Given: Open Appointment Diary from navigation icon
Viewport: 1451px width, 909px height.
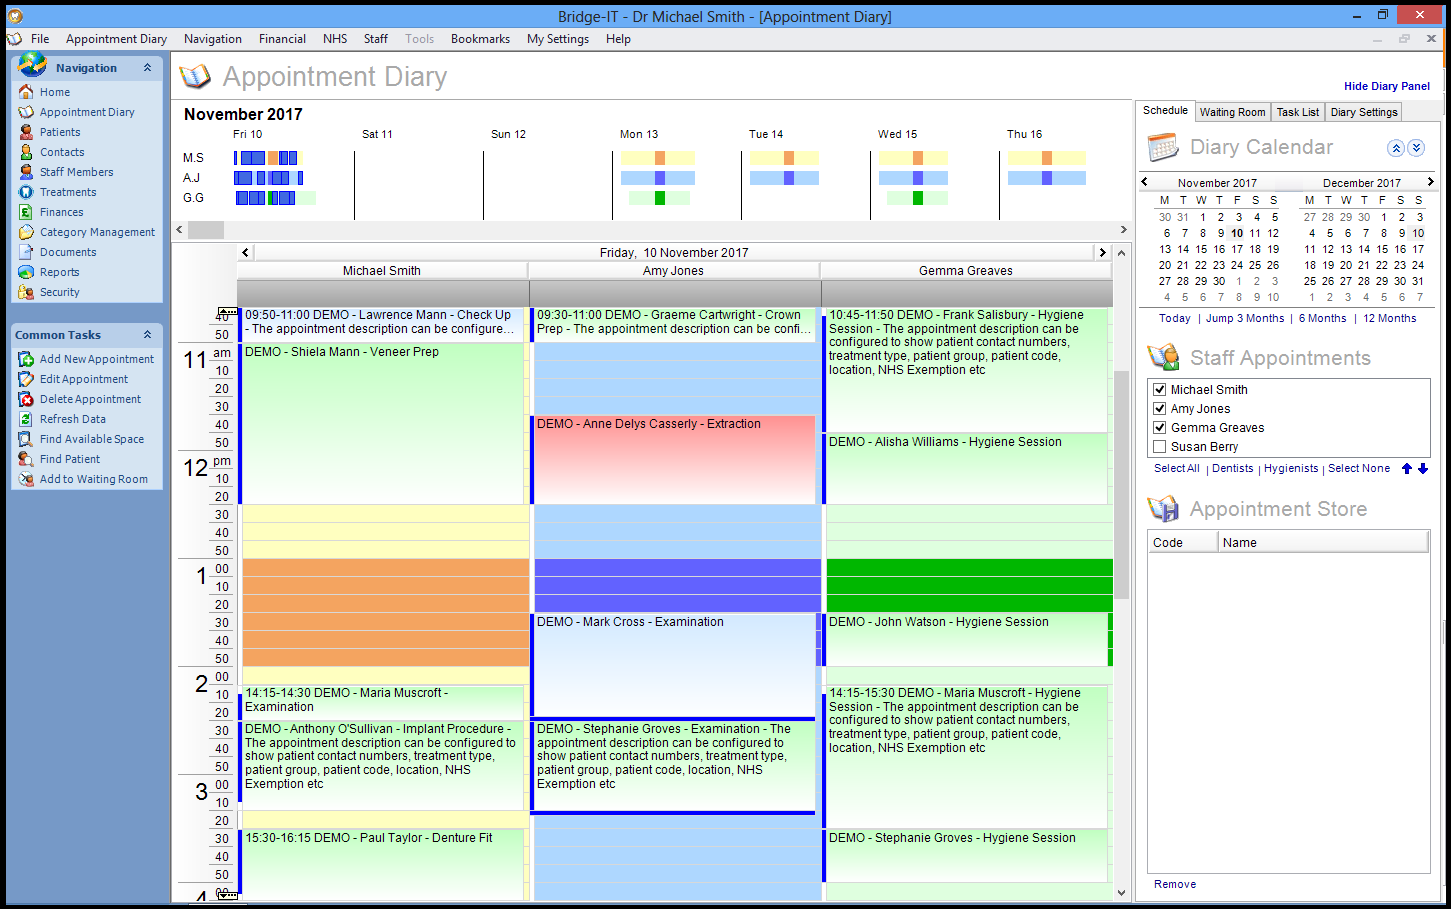Looking at the screenshot, I should click(x=26, y=112).
